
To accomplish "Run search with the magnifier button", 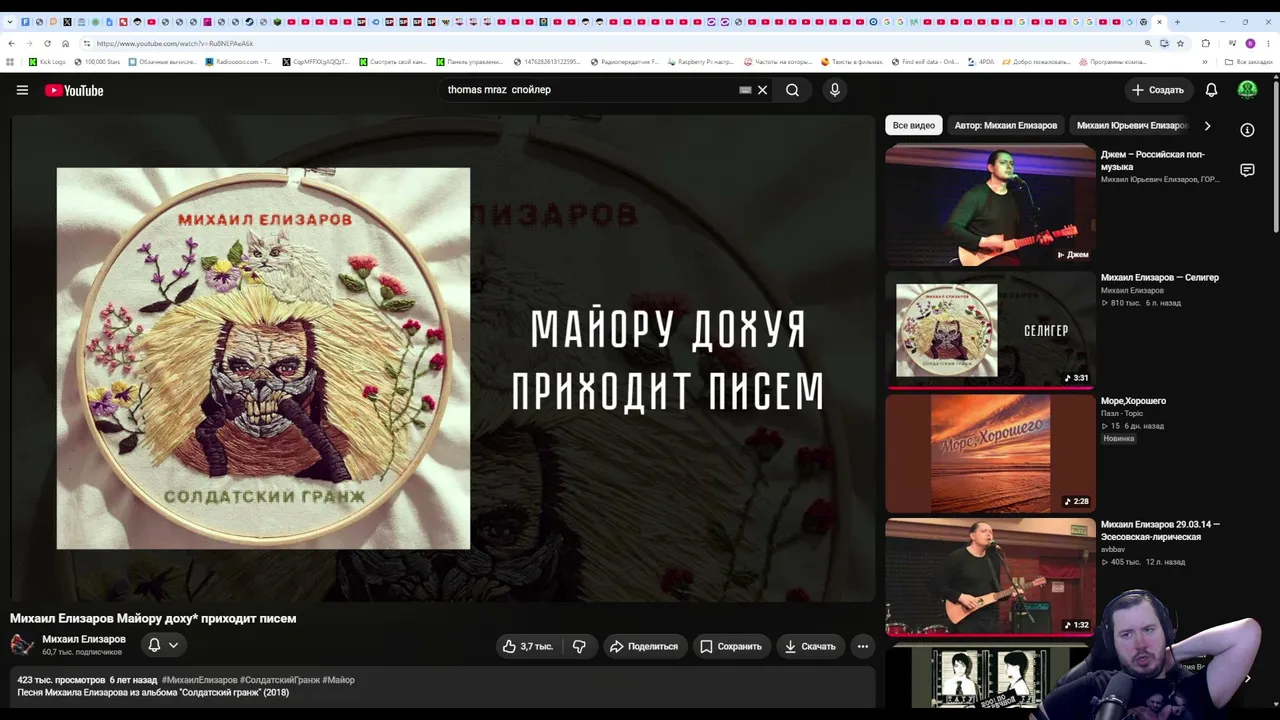I will point(792,90).
